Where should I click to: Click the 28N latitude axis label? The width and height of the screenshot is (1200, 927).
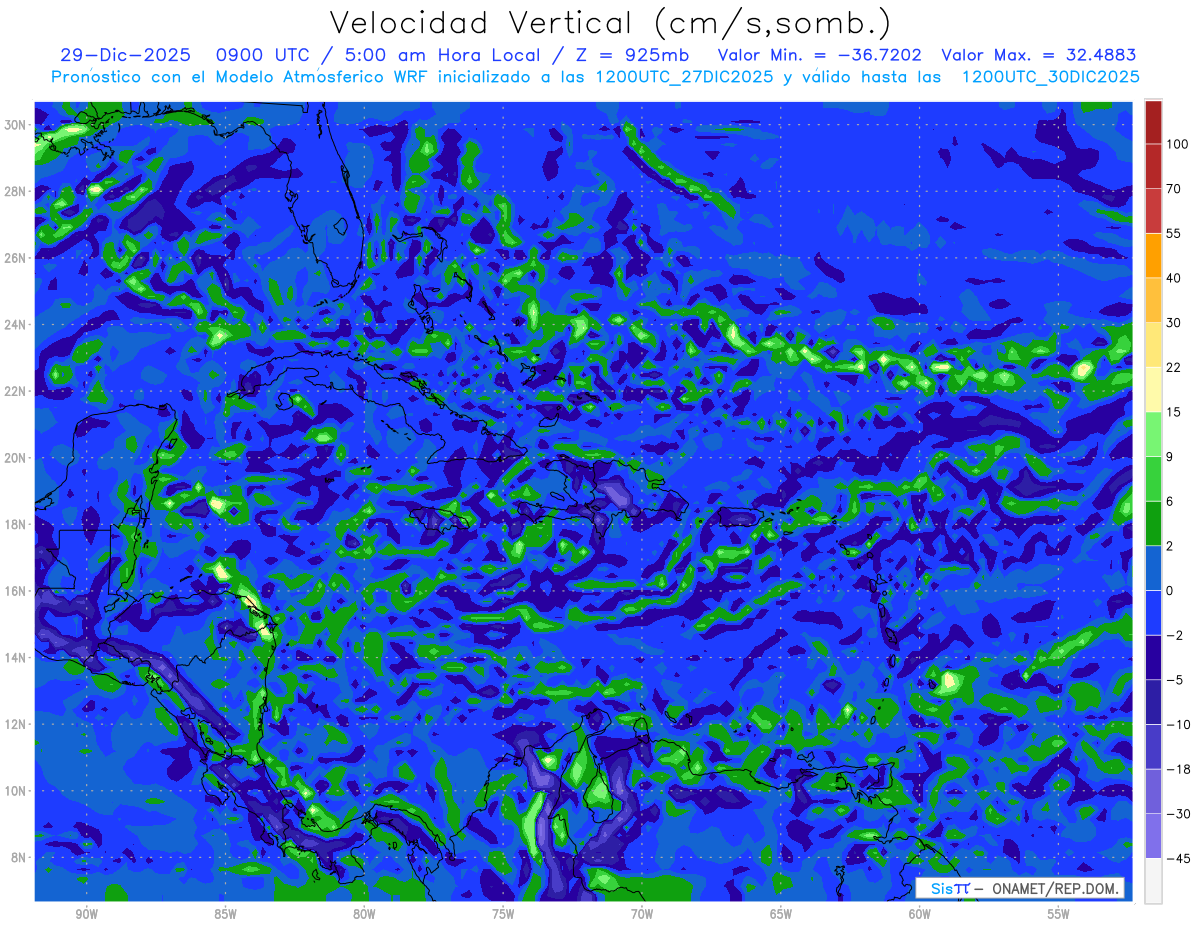pos(17,191)
